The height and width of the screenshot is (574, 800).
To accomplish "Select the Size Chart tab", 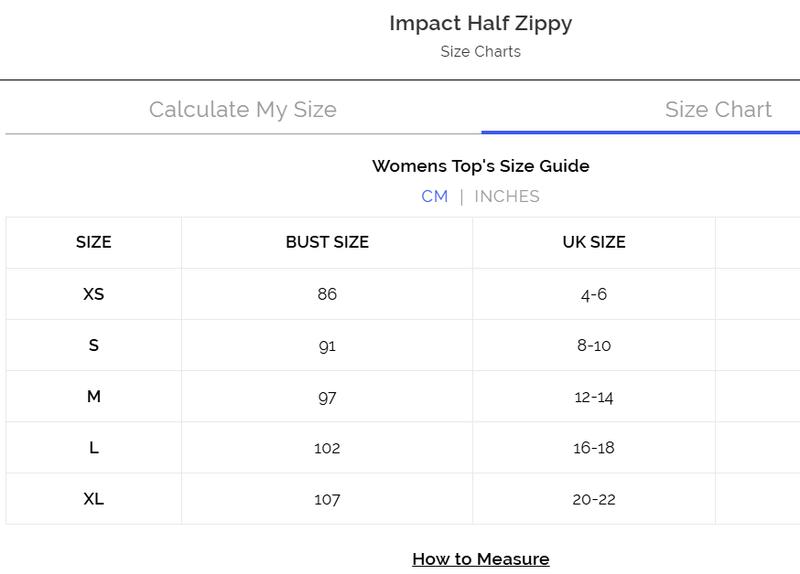I will pos(718,109).
